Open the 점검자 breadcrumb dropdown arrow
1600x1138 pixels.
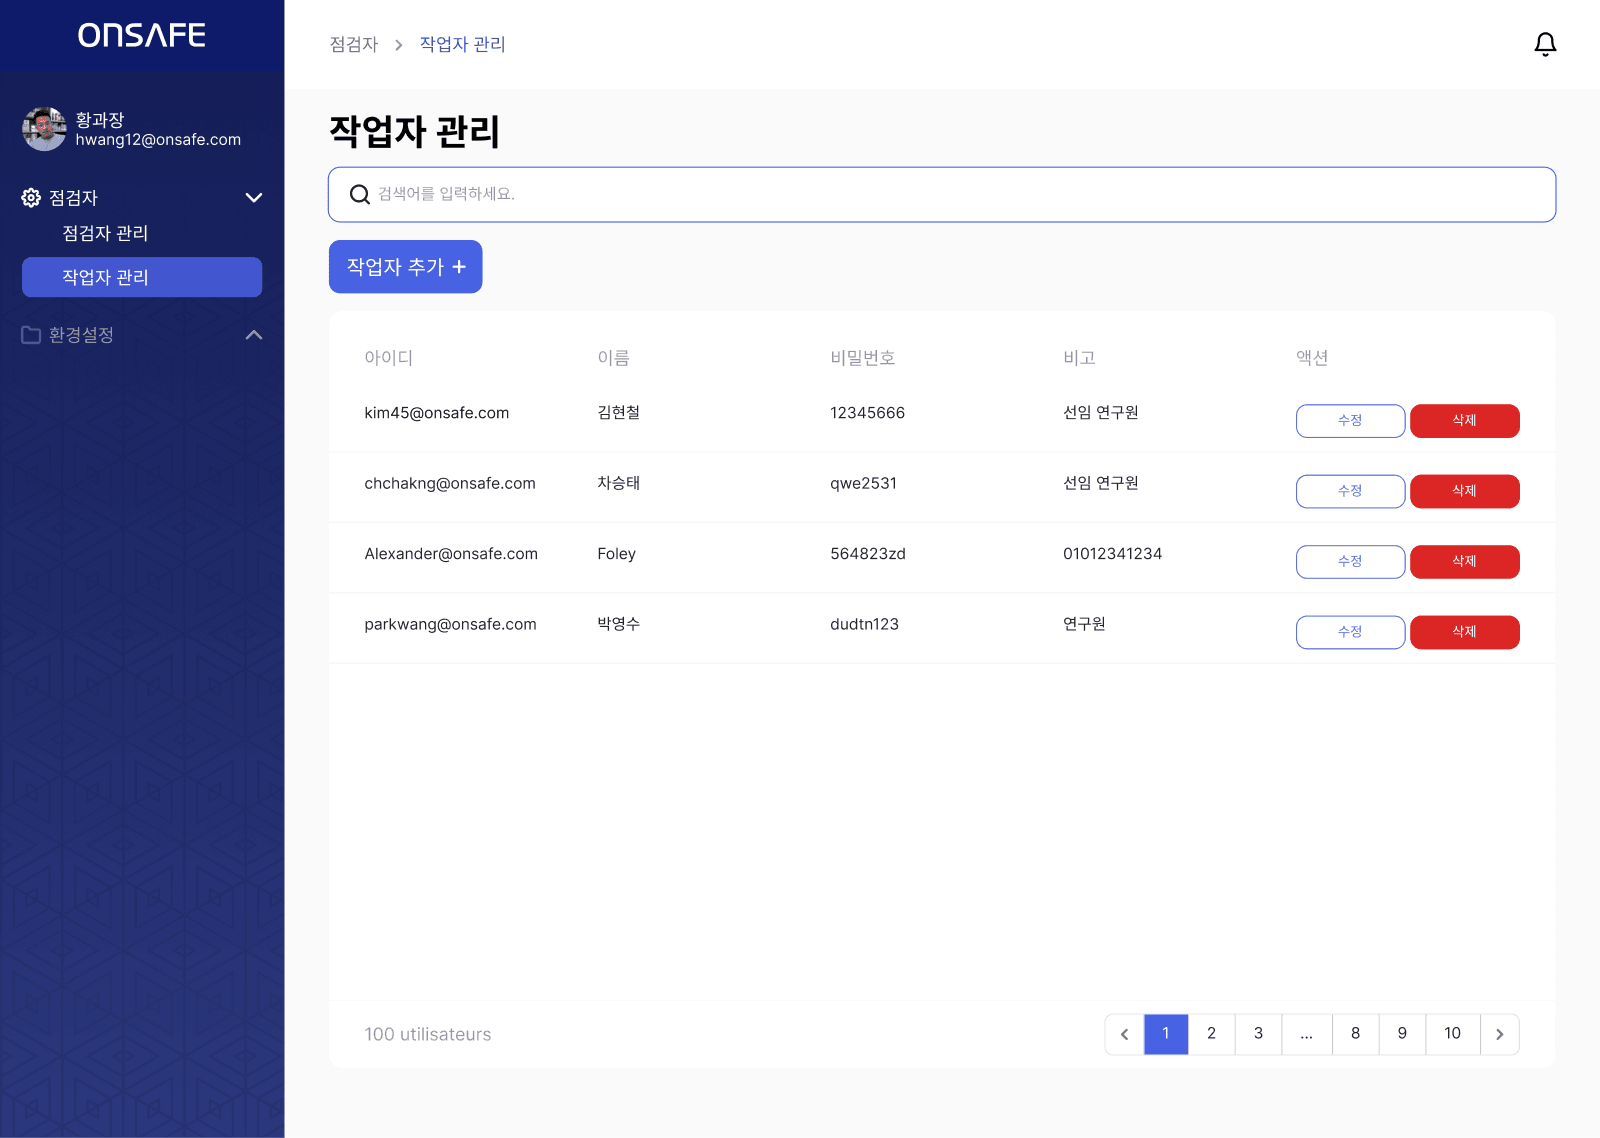coord(397,44)
